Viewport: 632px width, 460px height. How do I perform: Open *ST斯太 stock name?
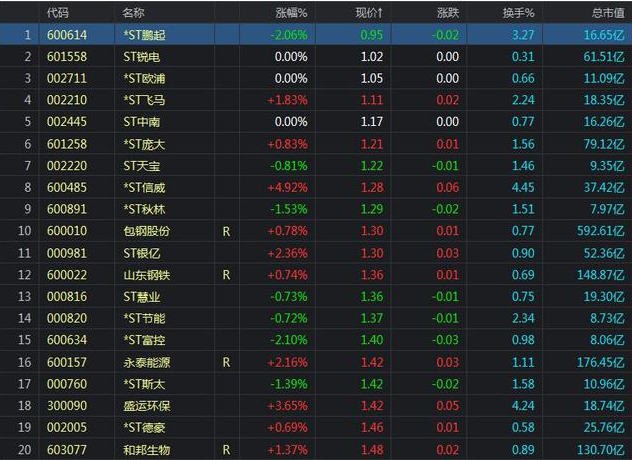[x=144, y=384]
